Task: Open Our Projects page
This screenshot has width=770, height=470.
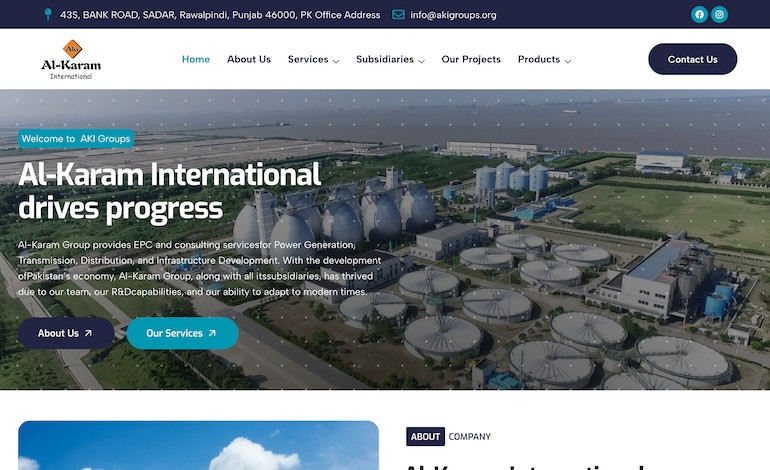Action: pyautogui.click(x=471, y=59)
